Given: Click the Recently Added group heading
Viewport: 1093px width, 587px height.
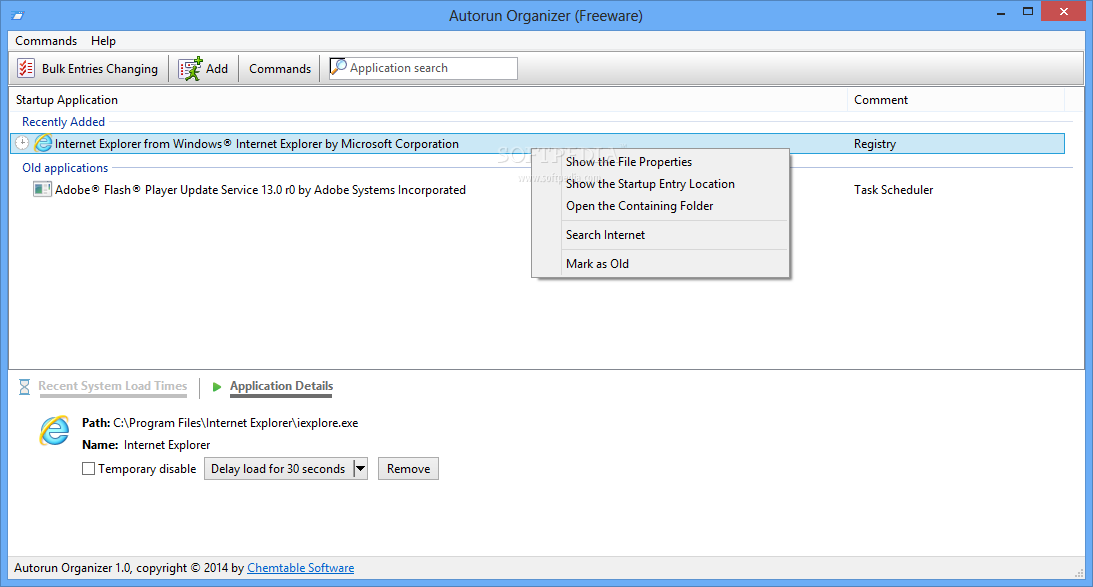Looking at the screenshot, I should coord(63,121).
